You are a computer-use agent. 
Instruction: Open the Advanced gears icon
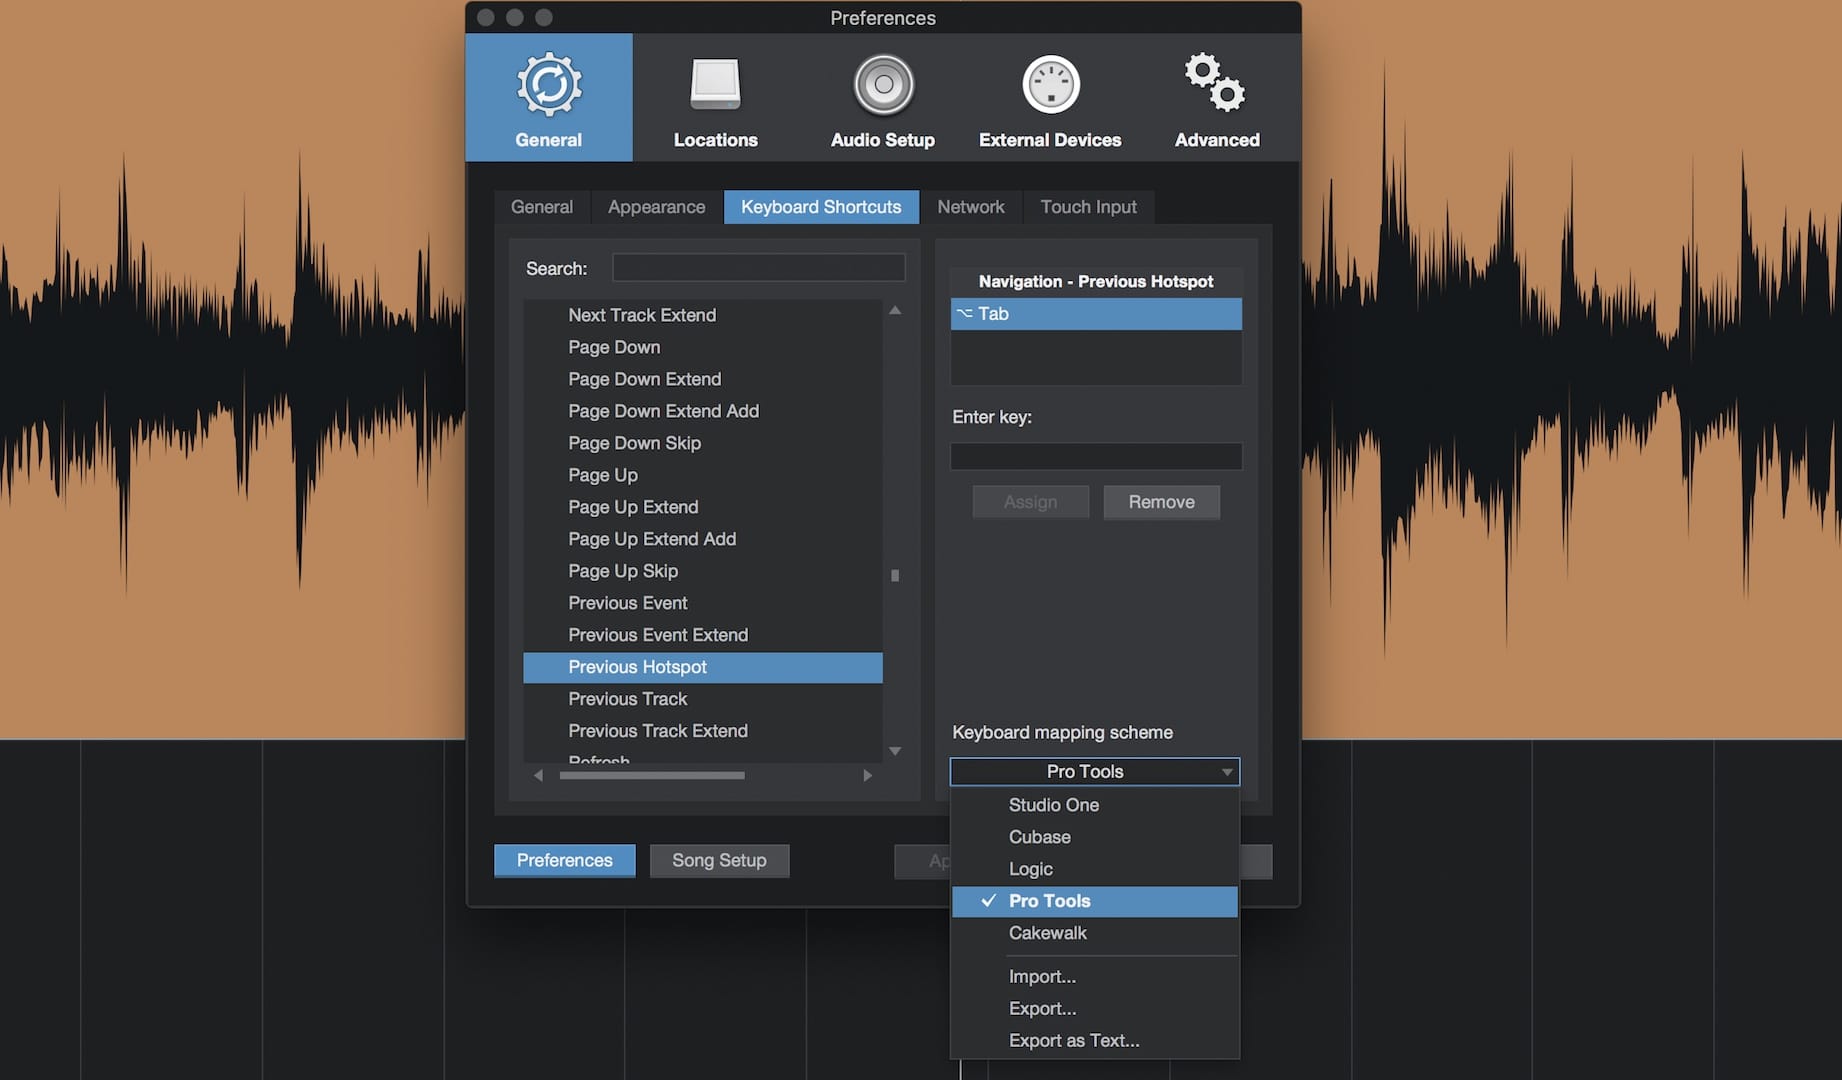1216,84
